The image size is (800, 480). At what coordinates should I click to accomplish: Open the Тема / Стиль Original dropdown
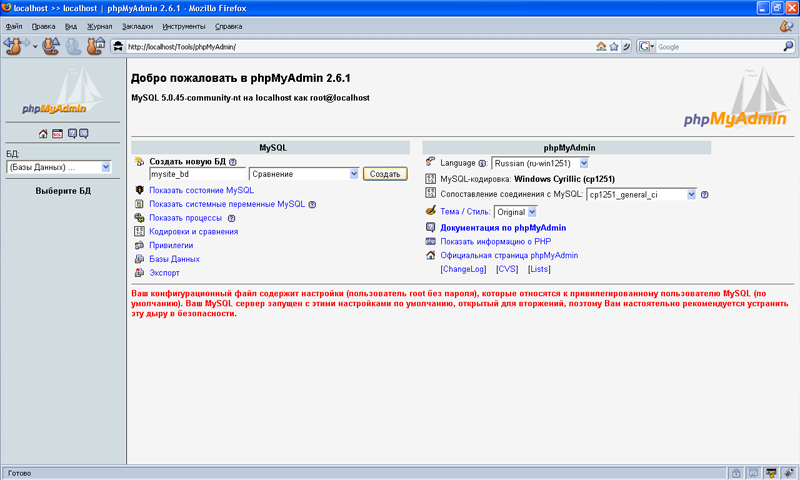click(515, 212)
